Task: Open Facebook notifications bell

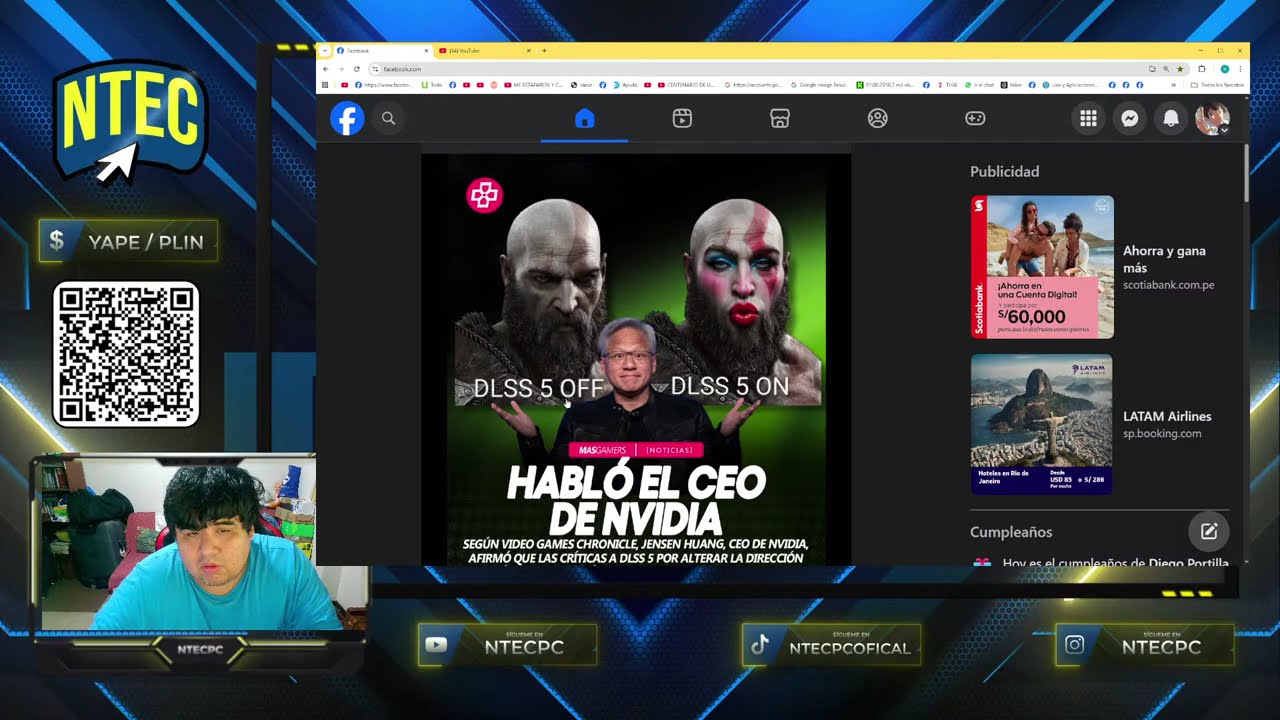Action: [1170, 119]
